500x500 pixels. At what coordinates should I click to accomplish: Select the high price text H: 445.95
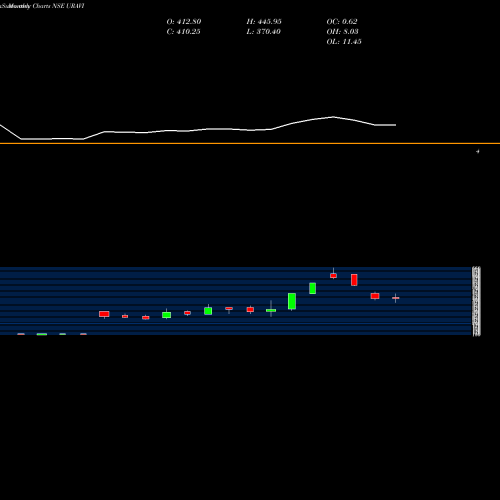click(x=264, y=21)
